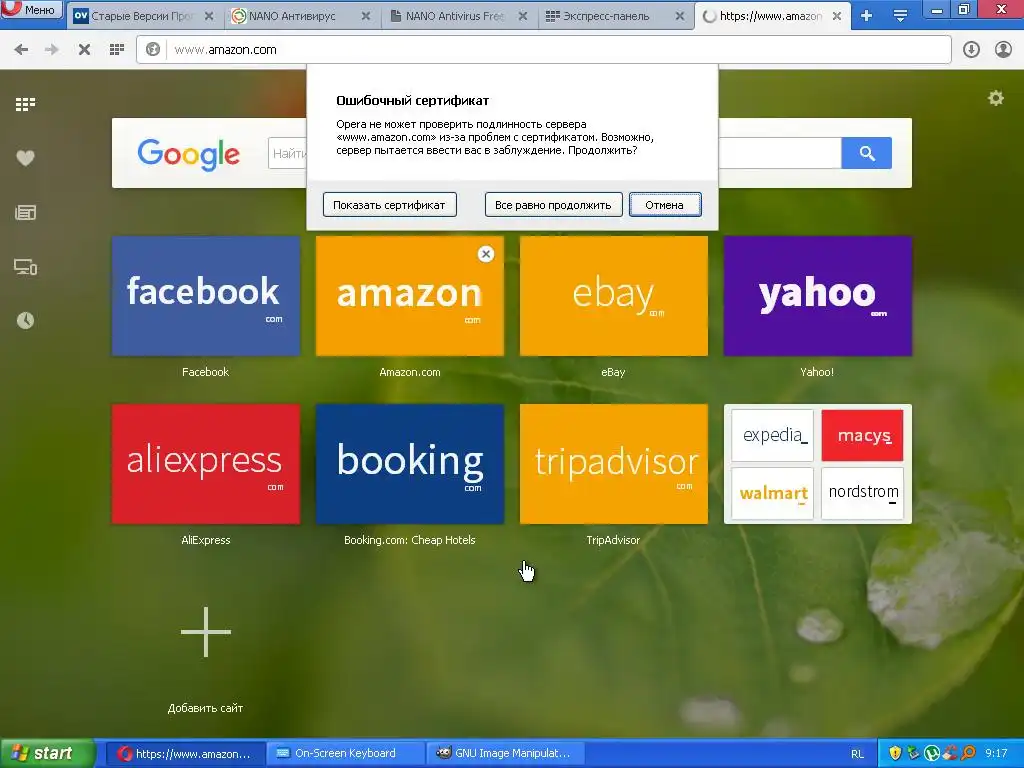
Task: Open Speed Dial grid icon in toolbar
Action: tap(117, 50)
